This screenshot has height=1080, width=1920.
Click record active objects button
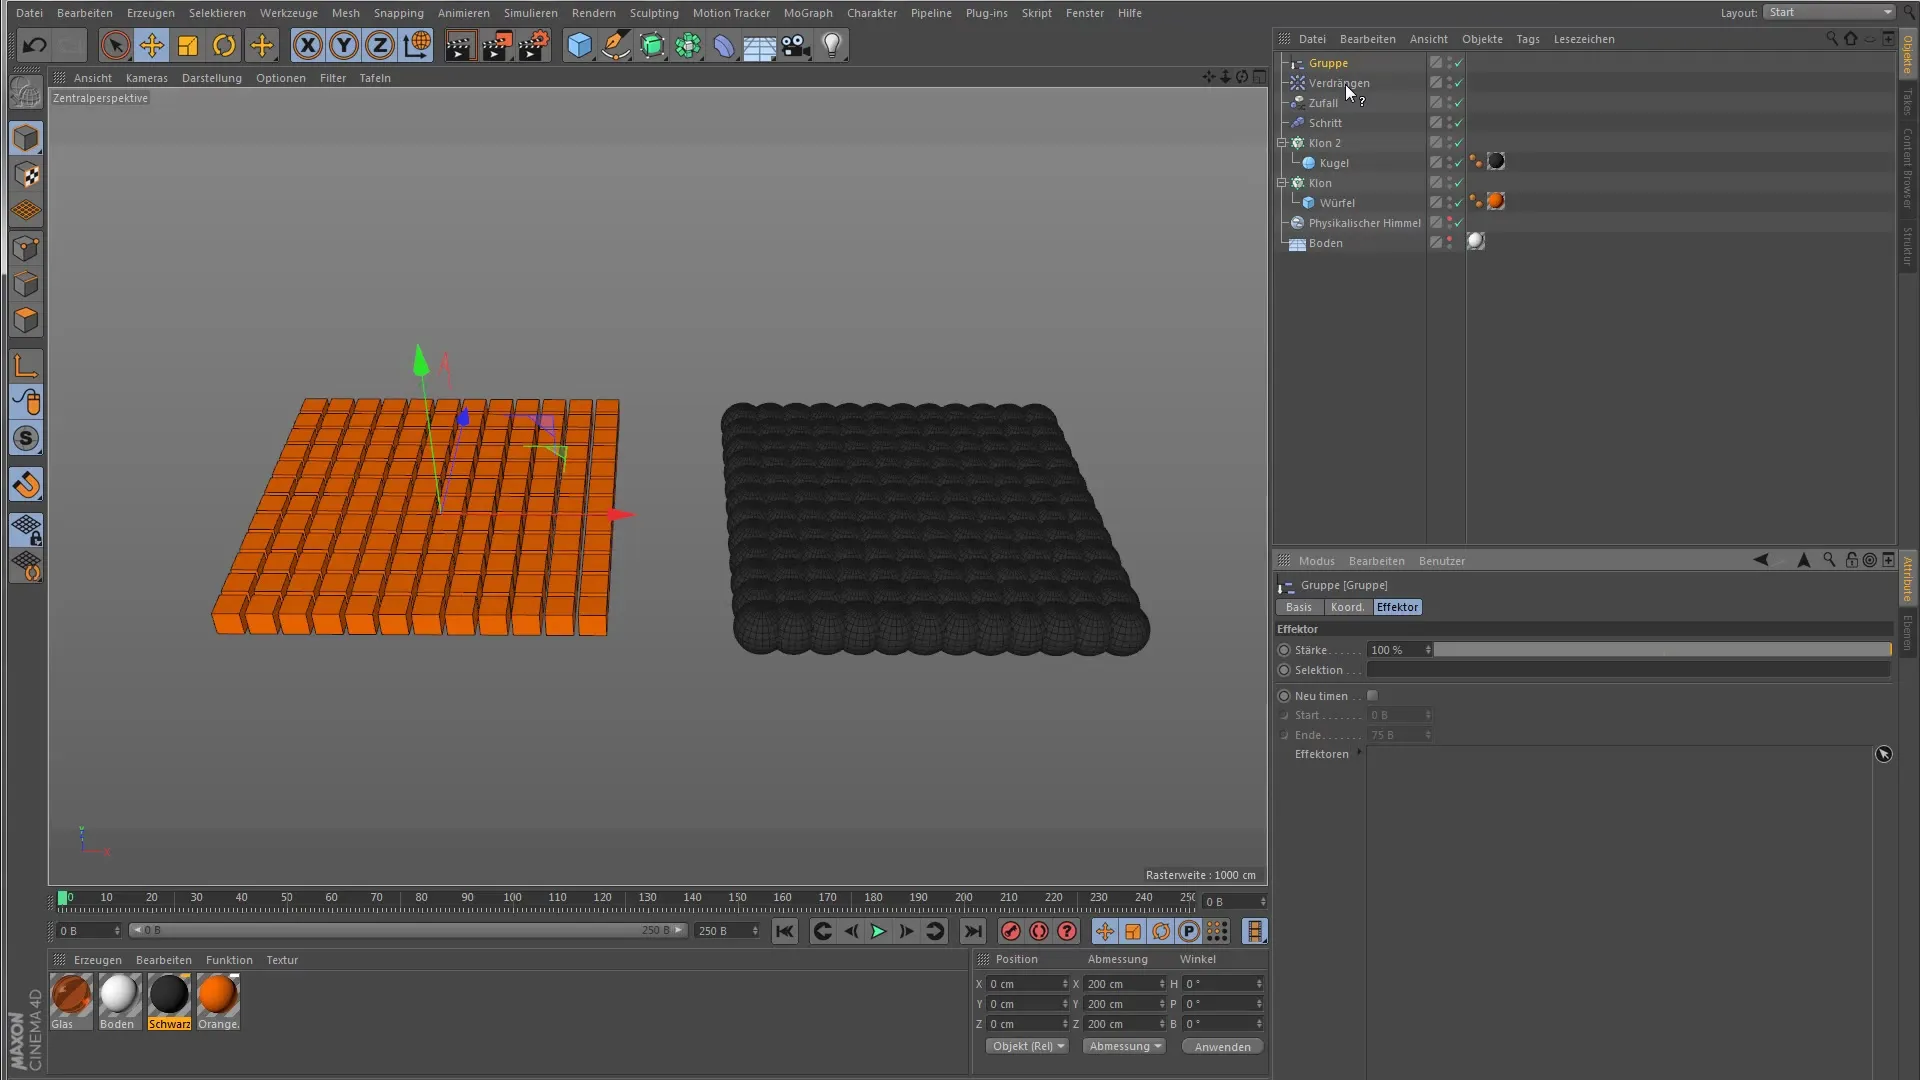[1011, 931]
